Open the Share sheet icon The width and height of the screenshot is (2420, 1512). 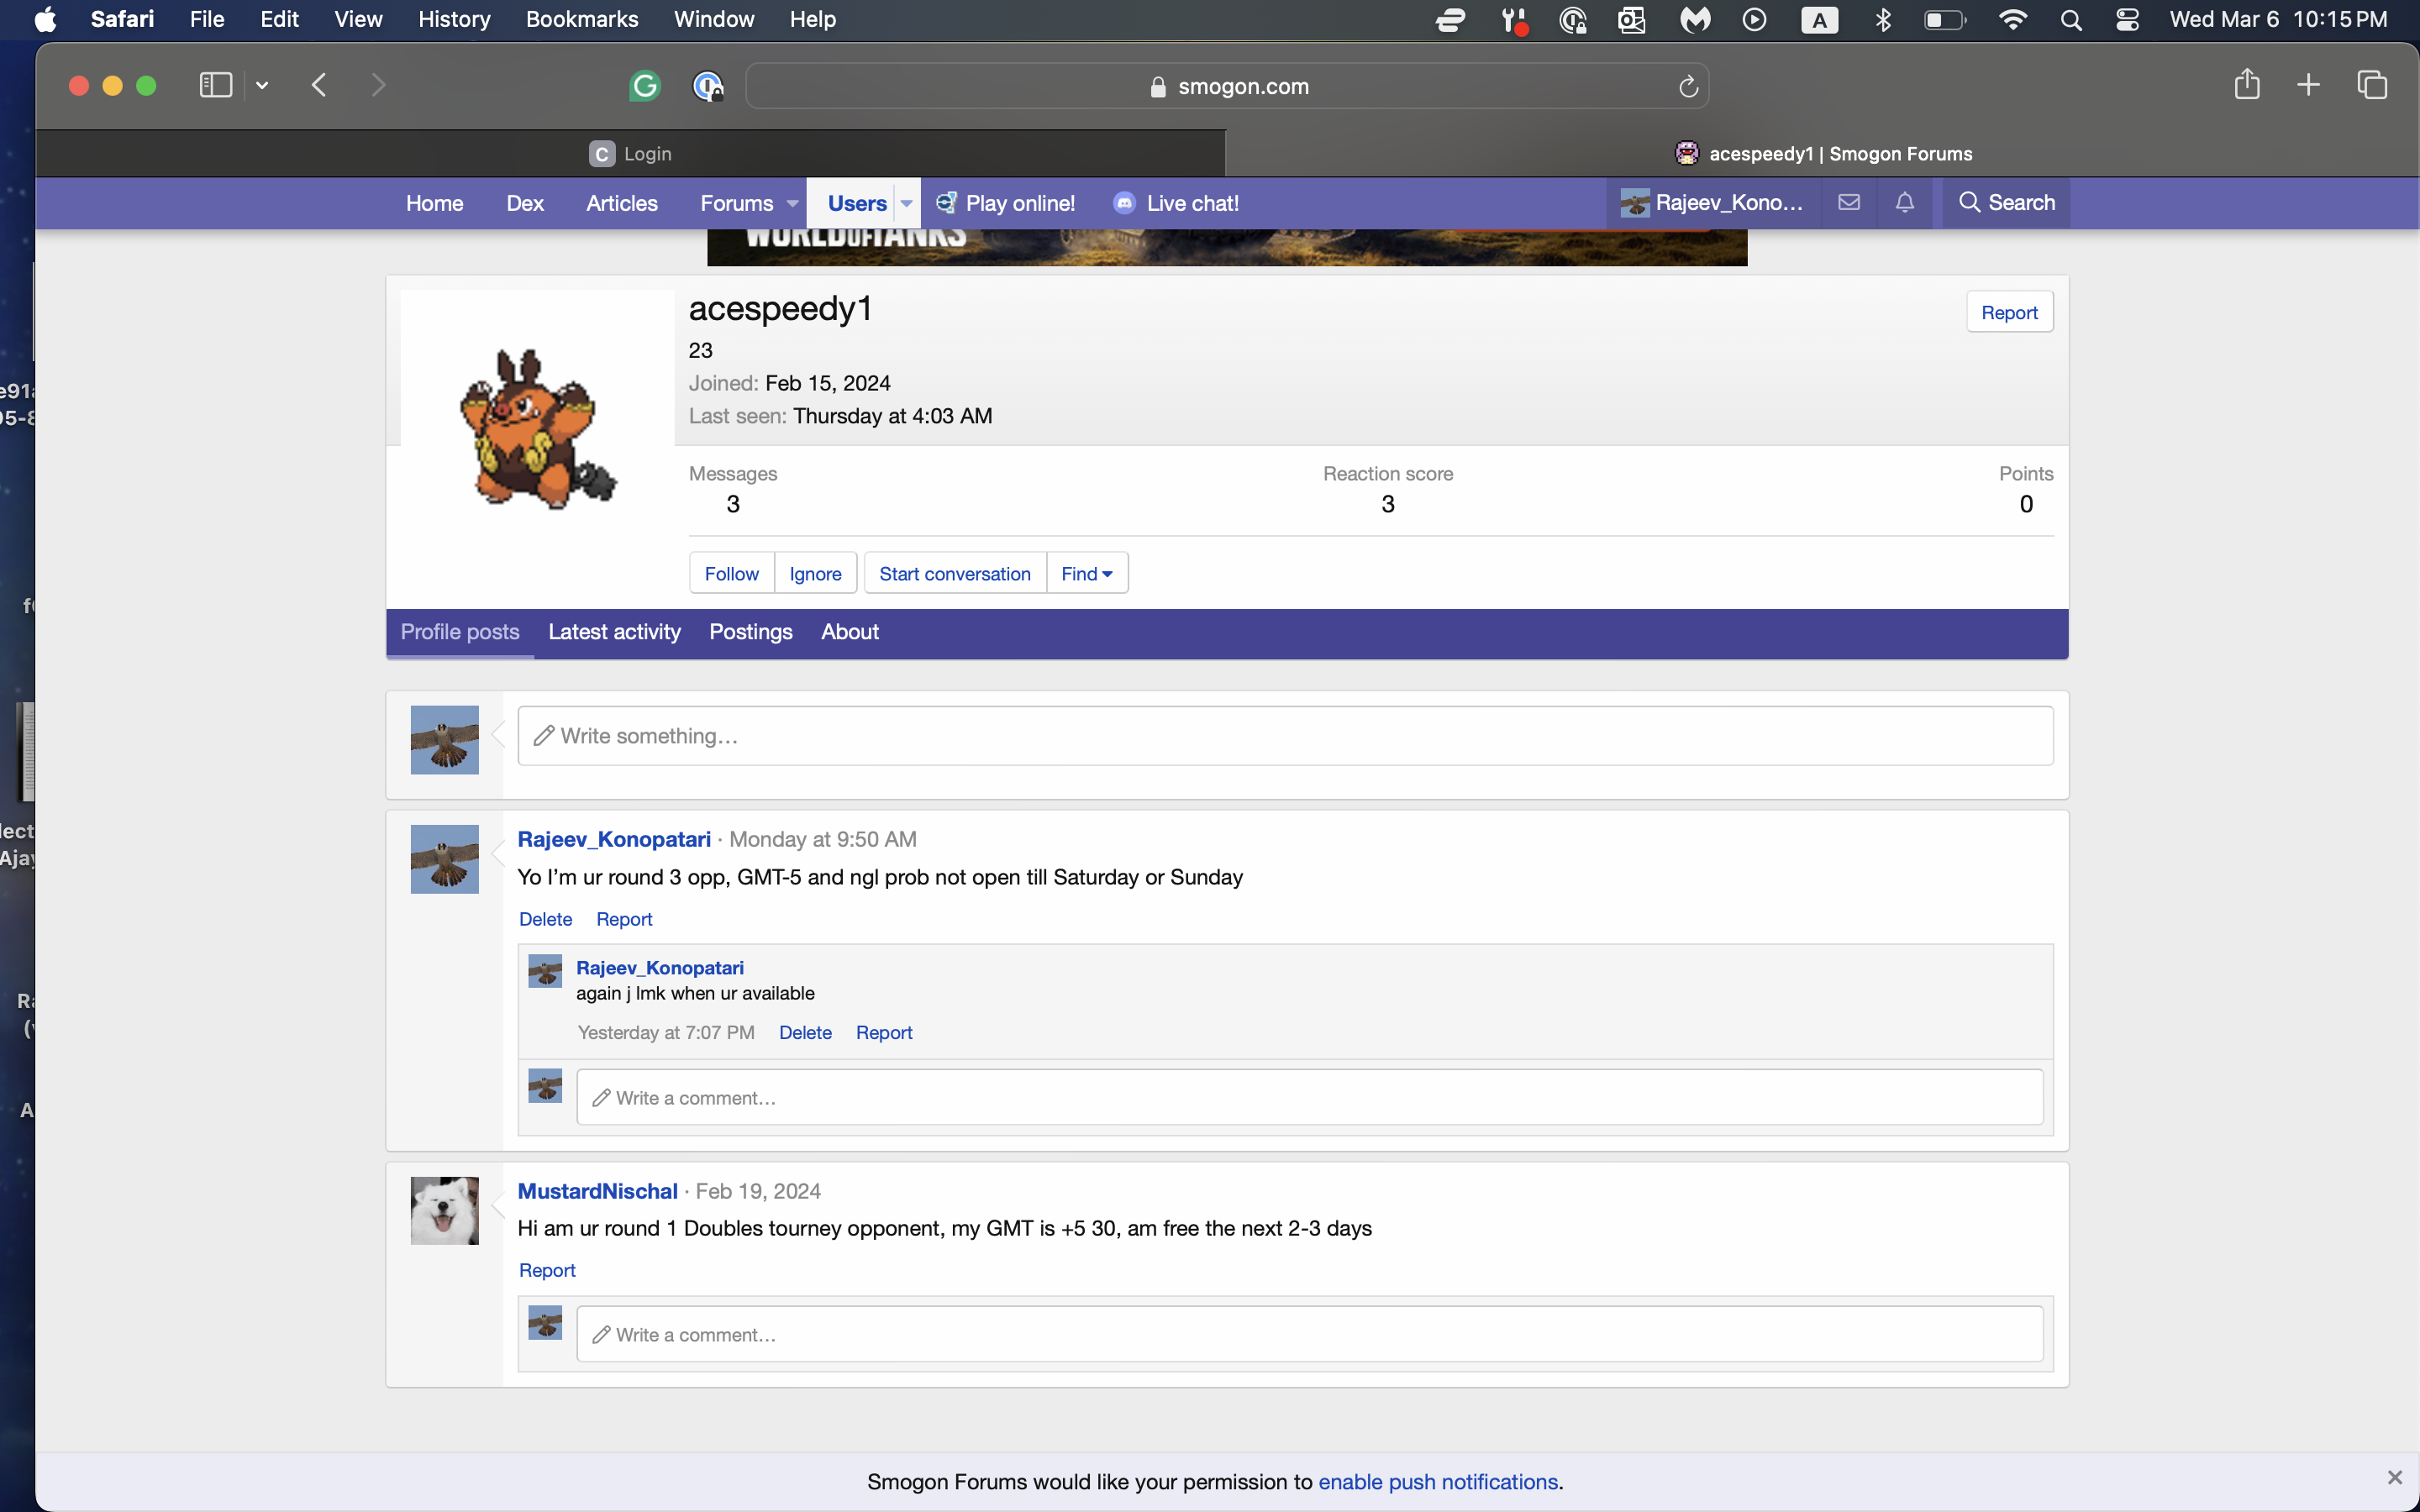click(x=2247, y=84)
